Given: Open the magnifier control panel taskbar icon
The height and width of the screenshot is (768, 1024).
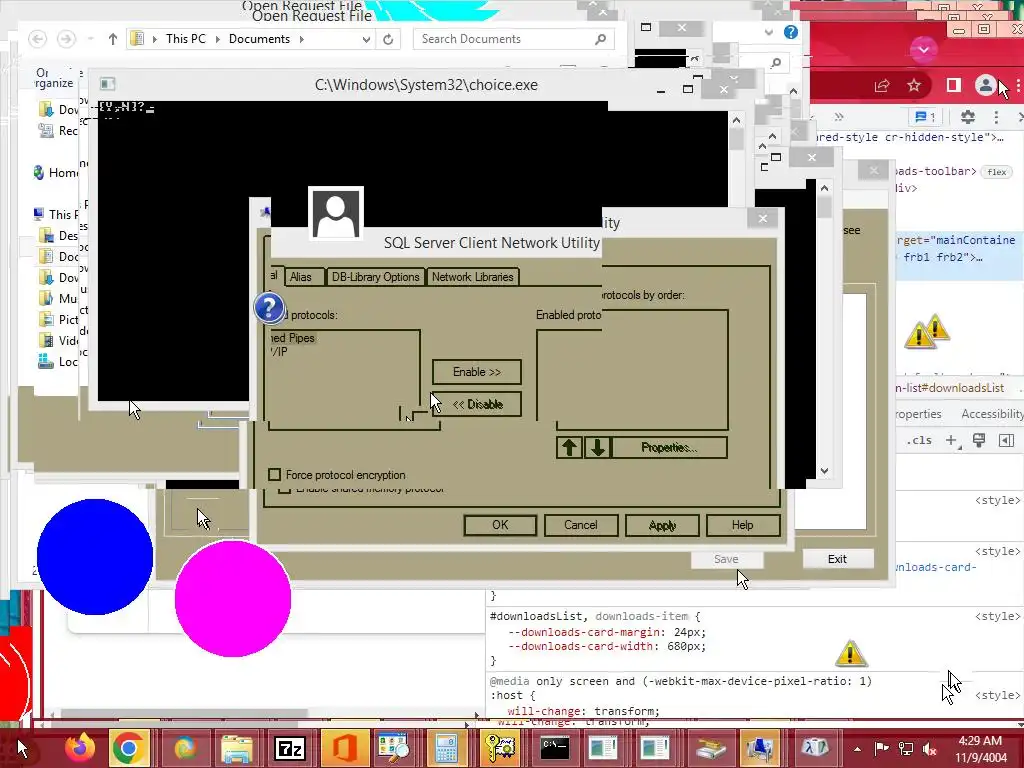Looking at the screenshot, I should click(394, 748).
